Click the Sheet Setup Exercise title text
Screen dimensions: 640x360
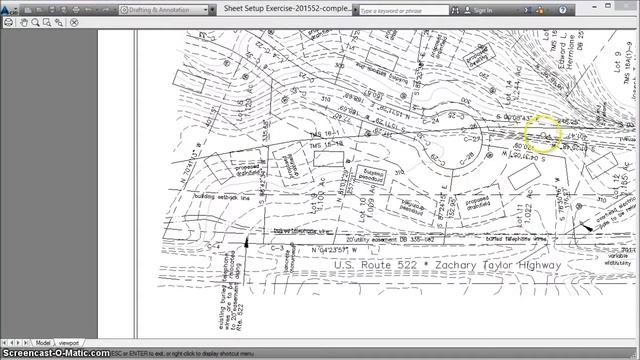coord(287,9)
